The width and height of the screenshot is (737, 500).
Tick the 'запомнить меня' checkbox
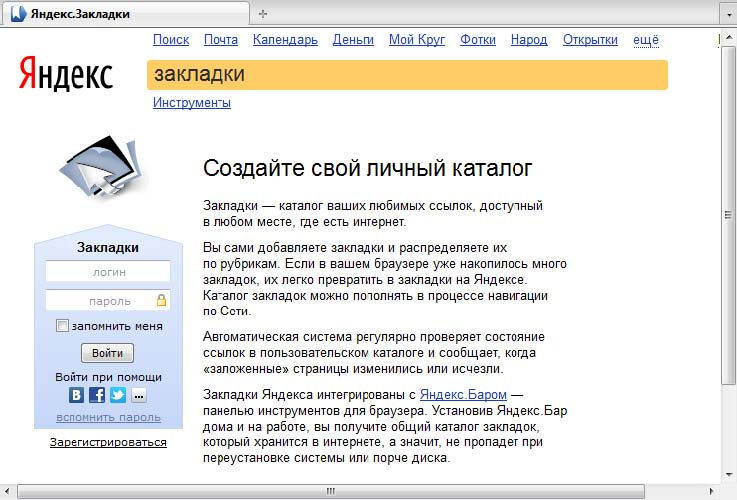point(62,325)
